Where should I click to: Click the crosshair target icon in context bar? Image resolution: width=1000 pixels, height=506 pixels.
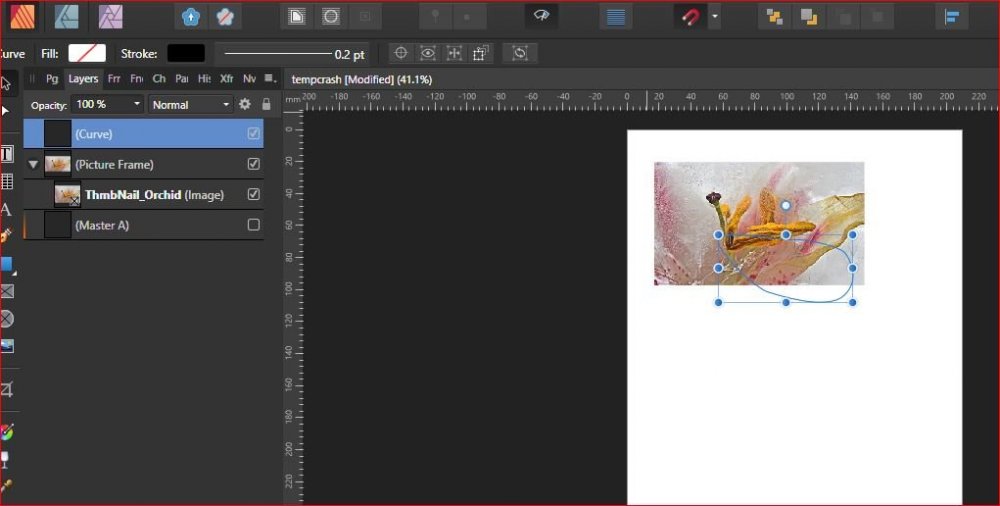(401, 54)
